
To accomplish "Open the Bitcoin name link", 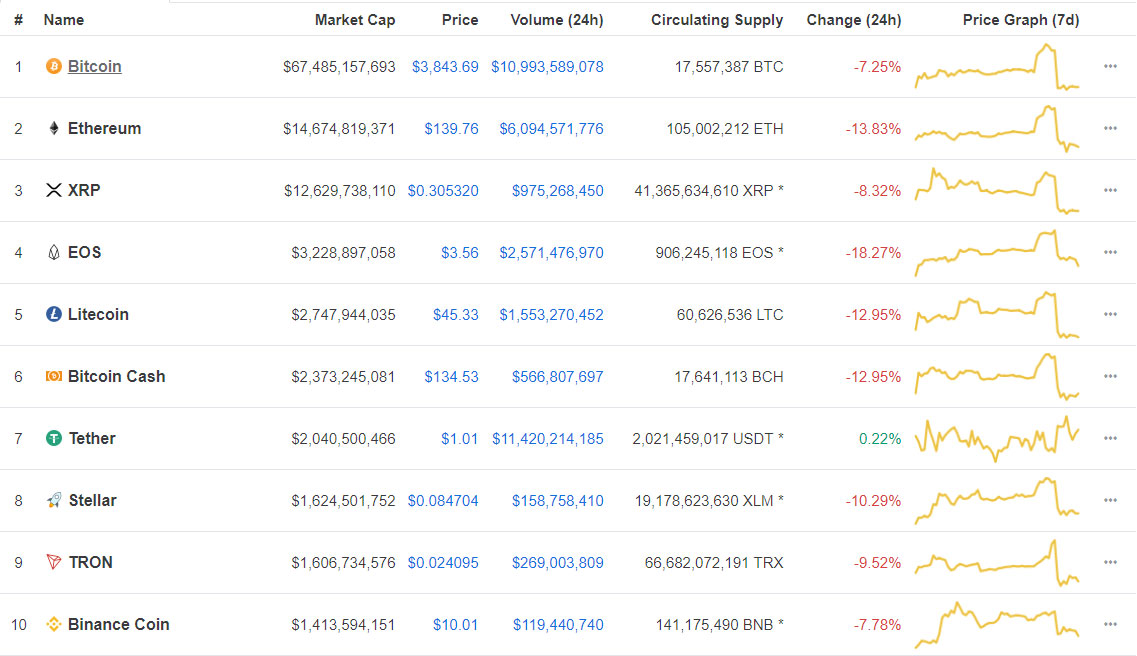I will tap(94, 67).
